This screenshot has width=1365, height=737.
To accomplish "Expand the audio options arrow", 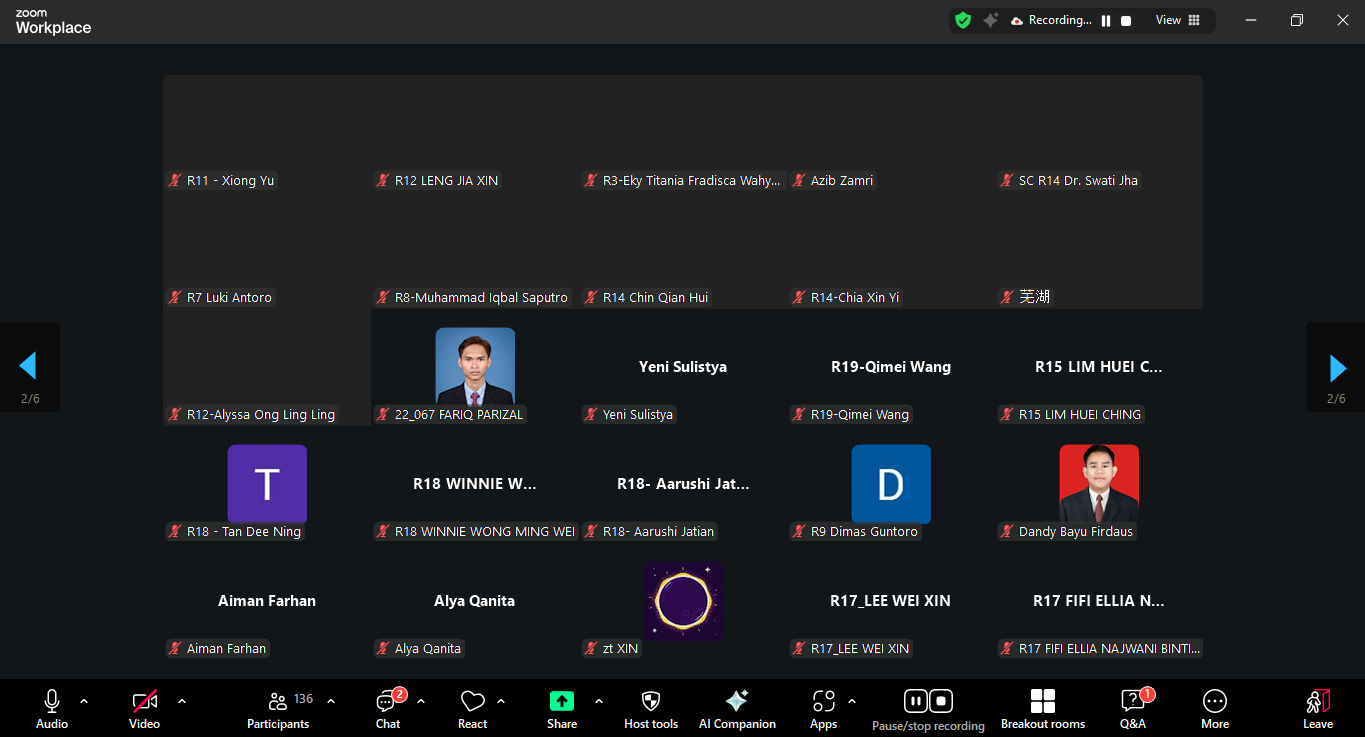I will [84, 701].
